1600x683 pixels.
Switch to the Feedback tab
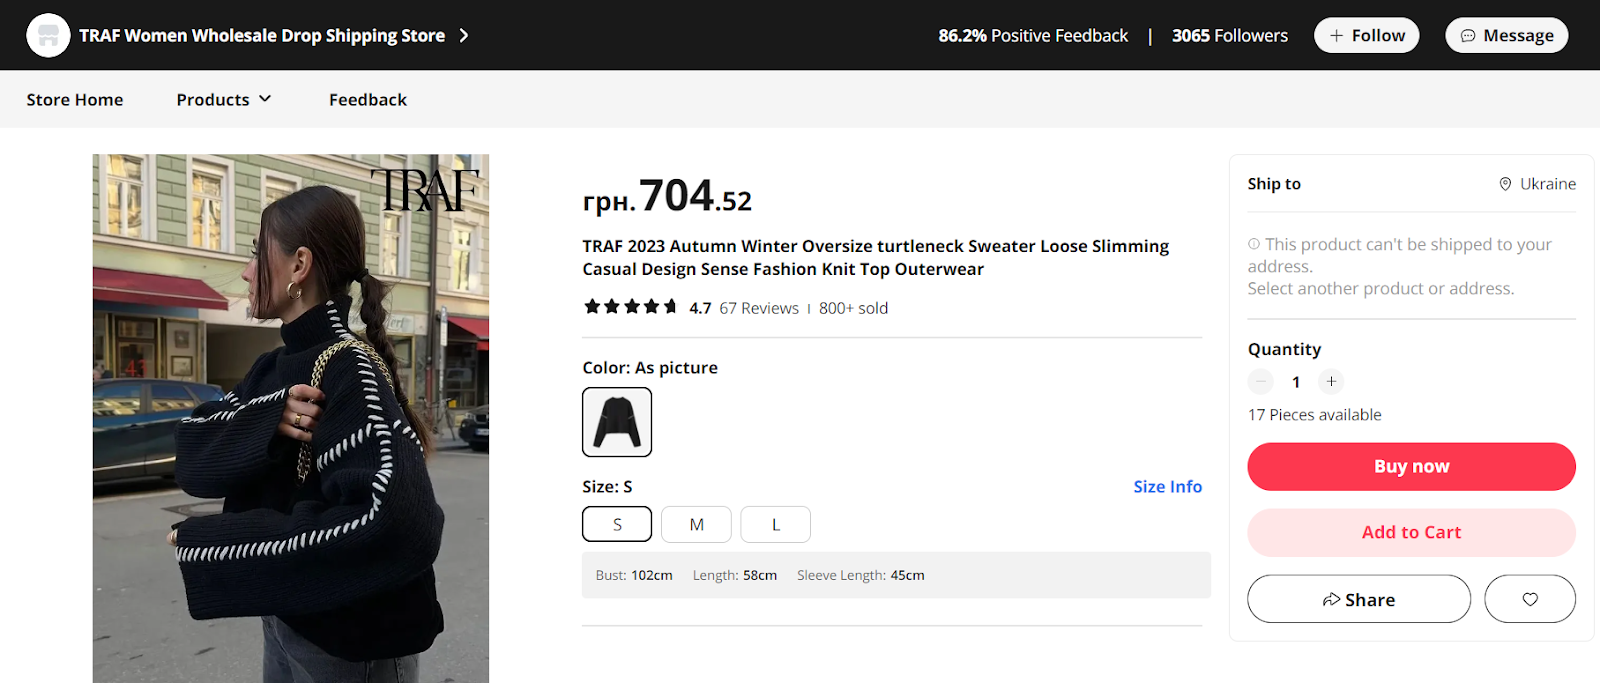pos(368,99)
